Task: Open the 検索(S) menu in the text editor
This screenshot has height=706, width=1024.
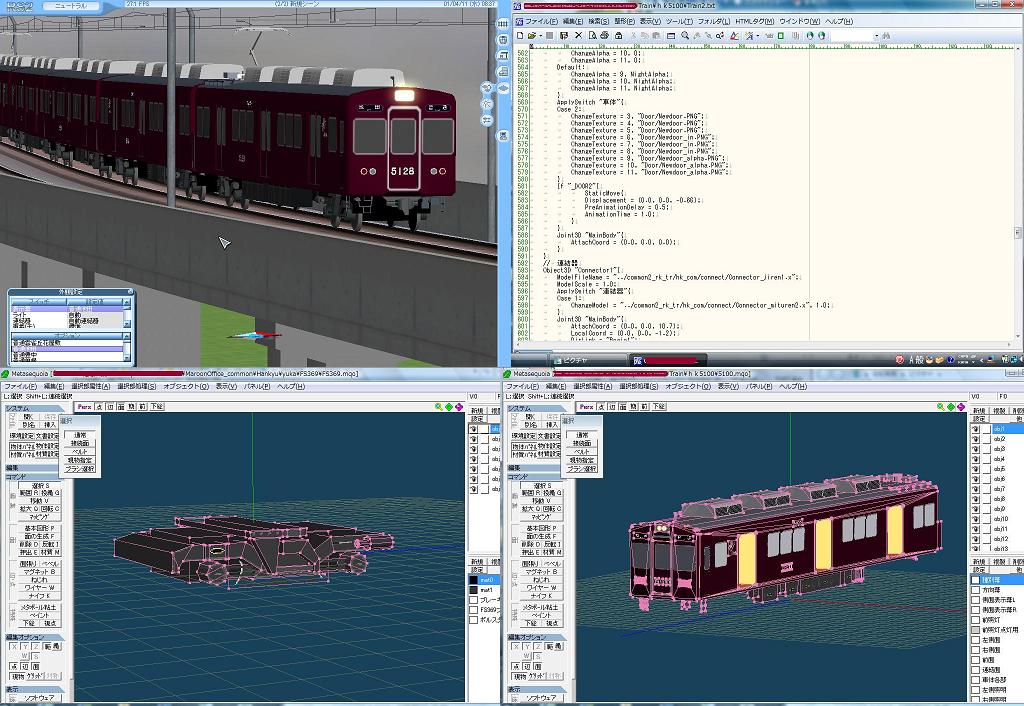Action: click(x=599, y=22)
